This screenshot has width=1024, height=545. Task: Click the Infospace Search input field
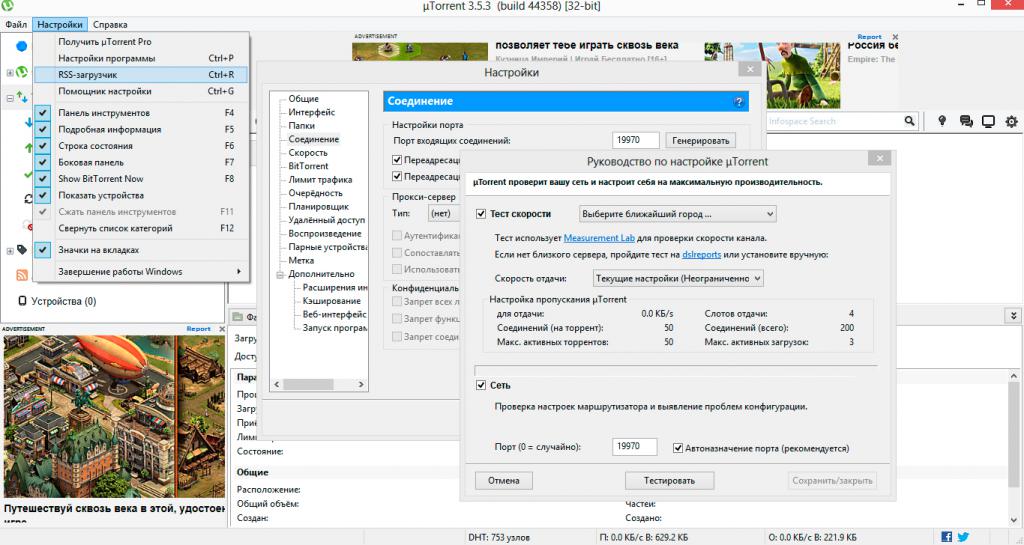834,121
